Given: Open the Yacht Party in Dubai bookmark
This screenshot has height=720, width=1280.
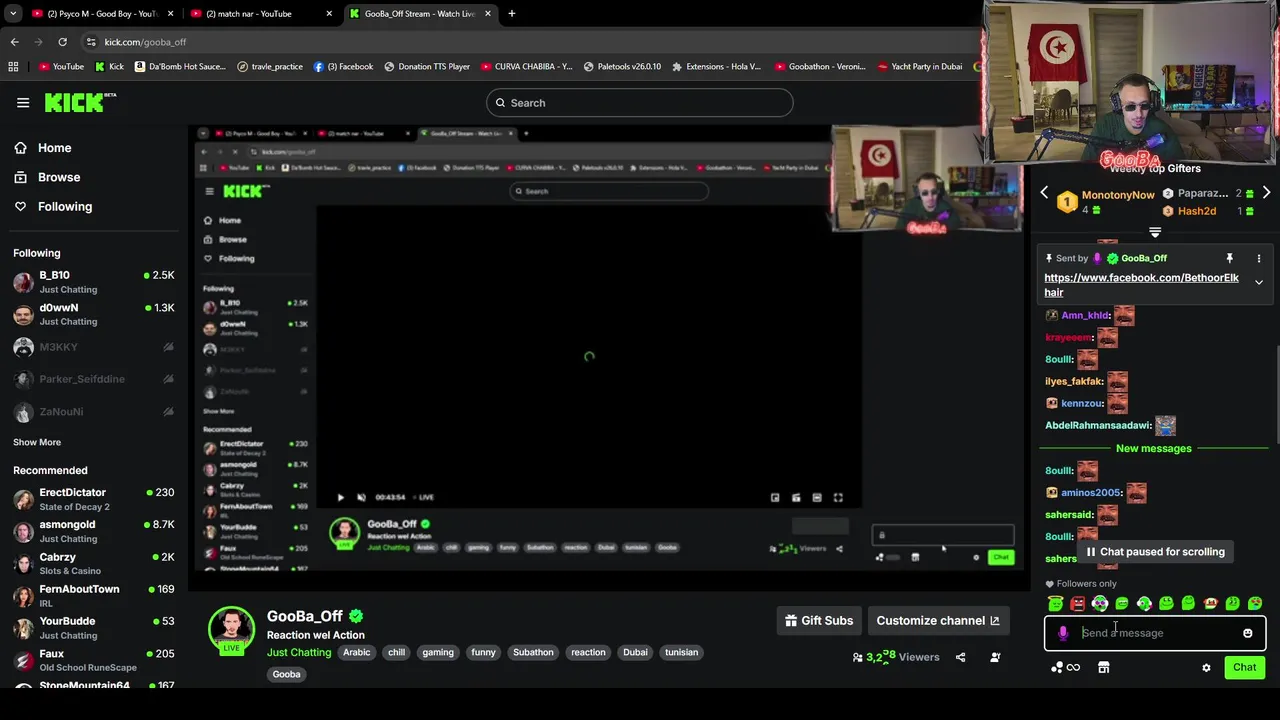Looking at the screenshot, I should [x=919, y=66].
